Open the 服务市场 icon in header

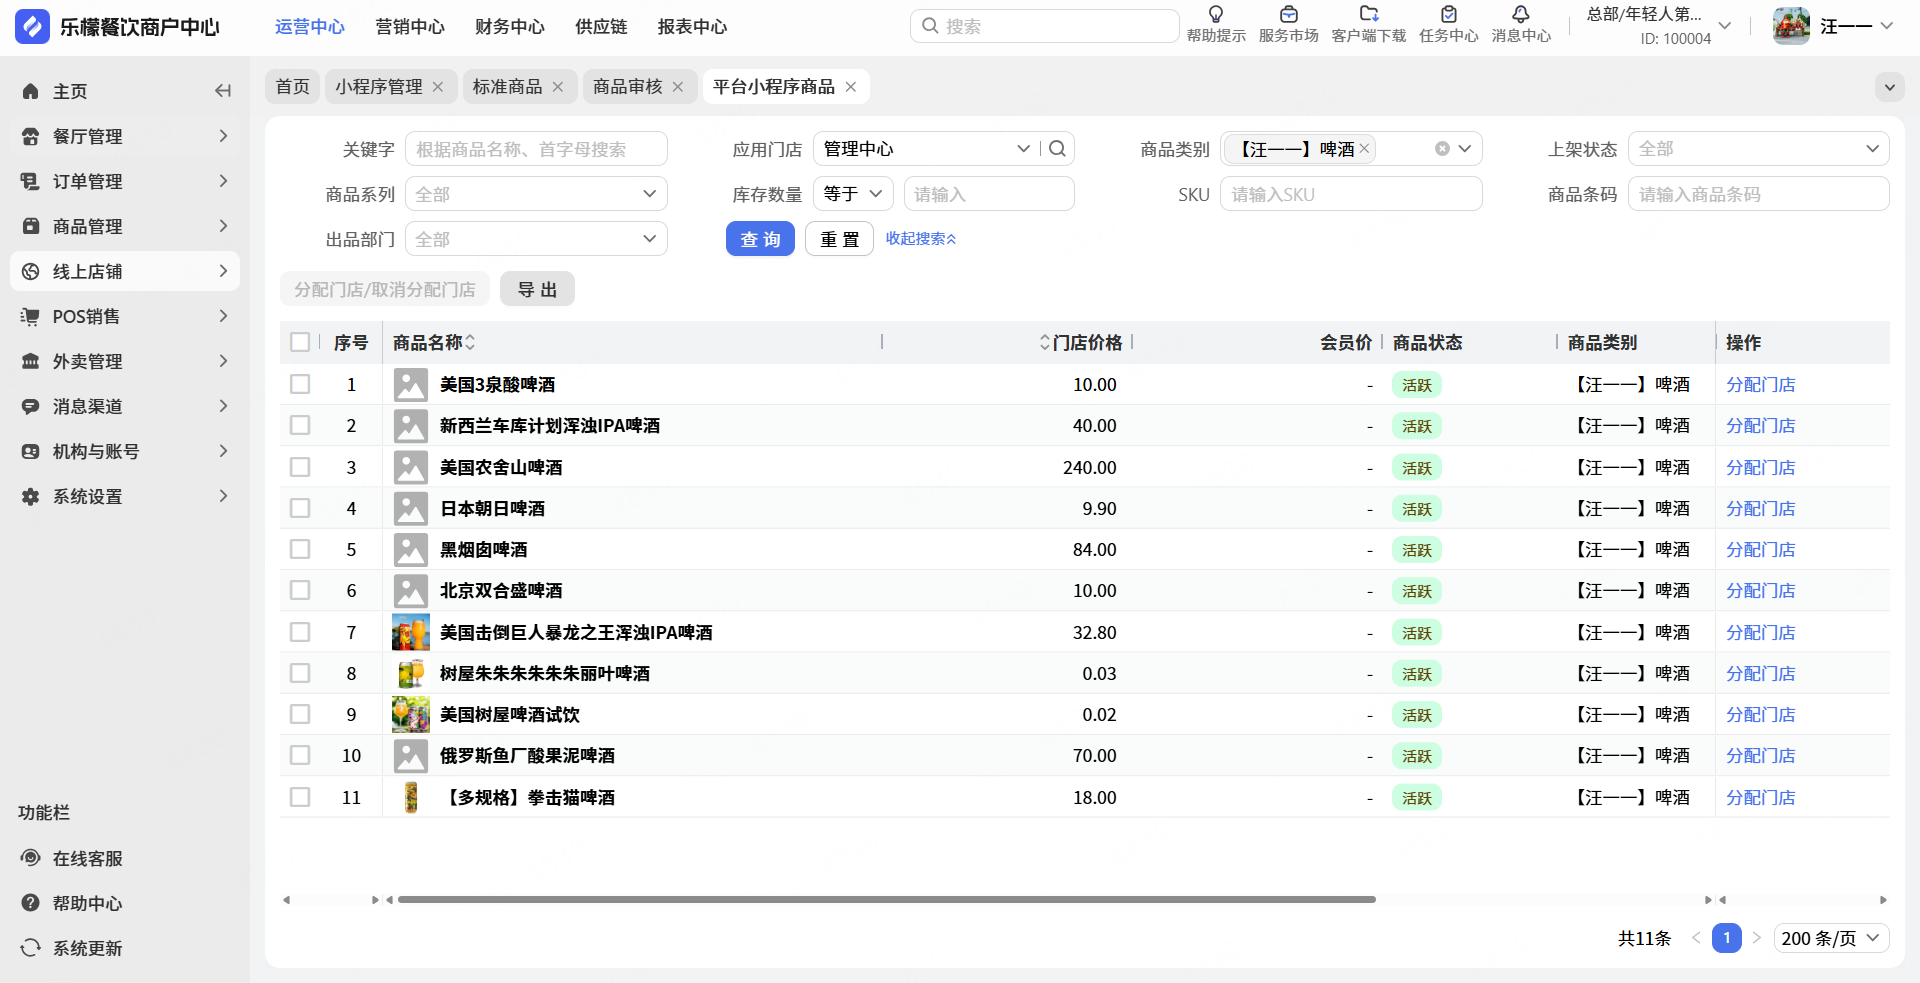point(1288,15)
